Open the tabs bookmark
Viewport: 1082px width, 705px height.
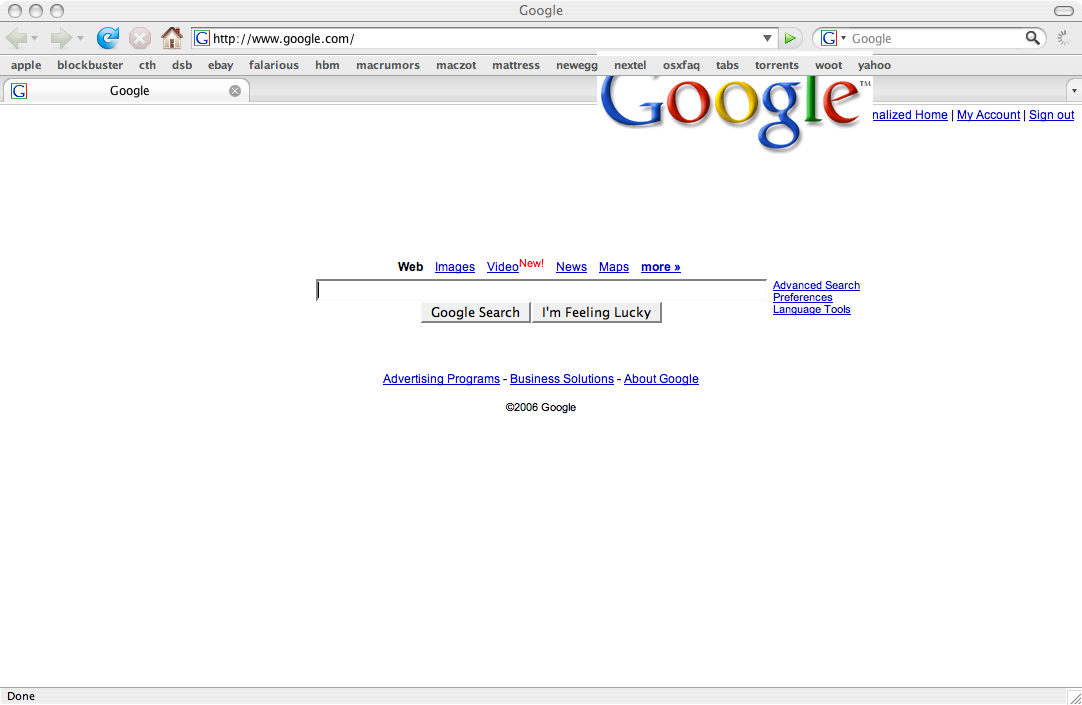click(x=727, y=65)
